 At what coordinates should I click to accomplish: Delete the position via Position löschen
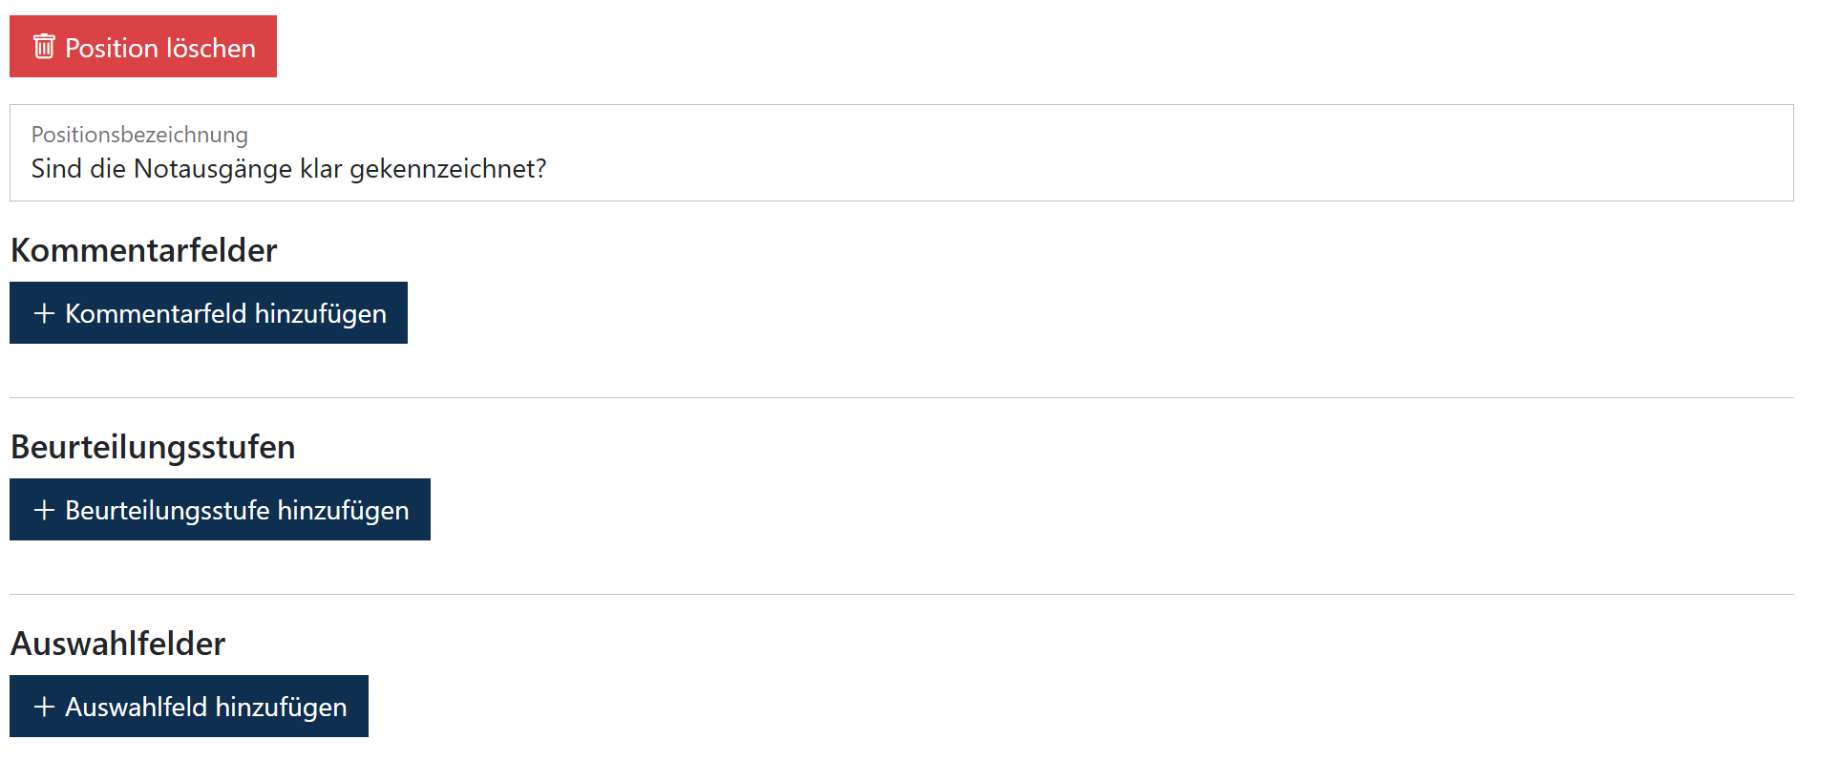[143, 46]
